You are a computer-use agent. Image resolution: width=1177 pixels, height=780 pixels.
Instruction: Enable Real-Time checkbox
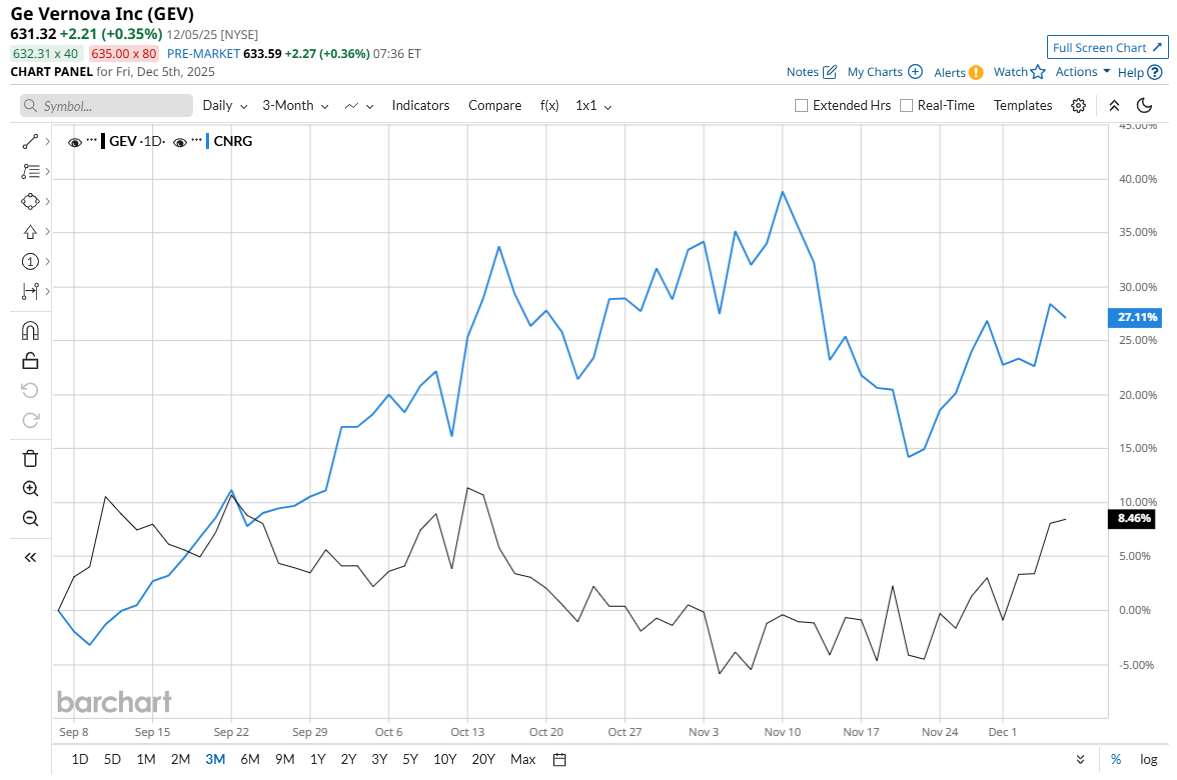907,106
